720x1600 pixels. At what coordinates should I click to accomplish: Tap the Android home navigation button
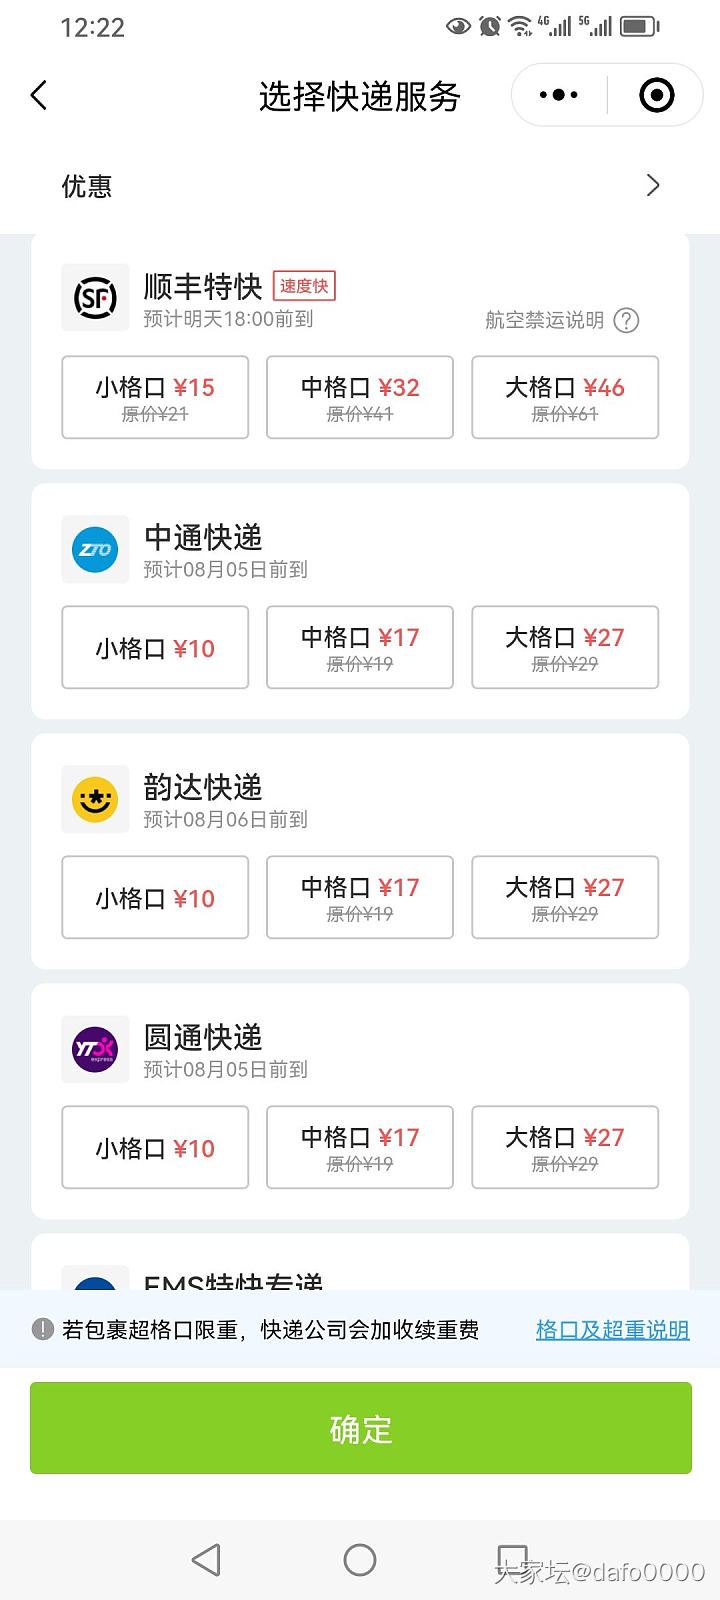(x=360, y=1559)
